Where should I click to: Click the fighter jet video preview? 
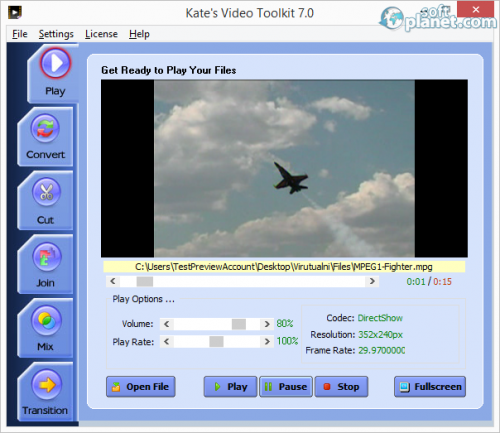284,168
